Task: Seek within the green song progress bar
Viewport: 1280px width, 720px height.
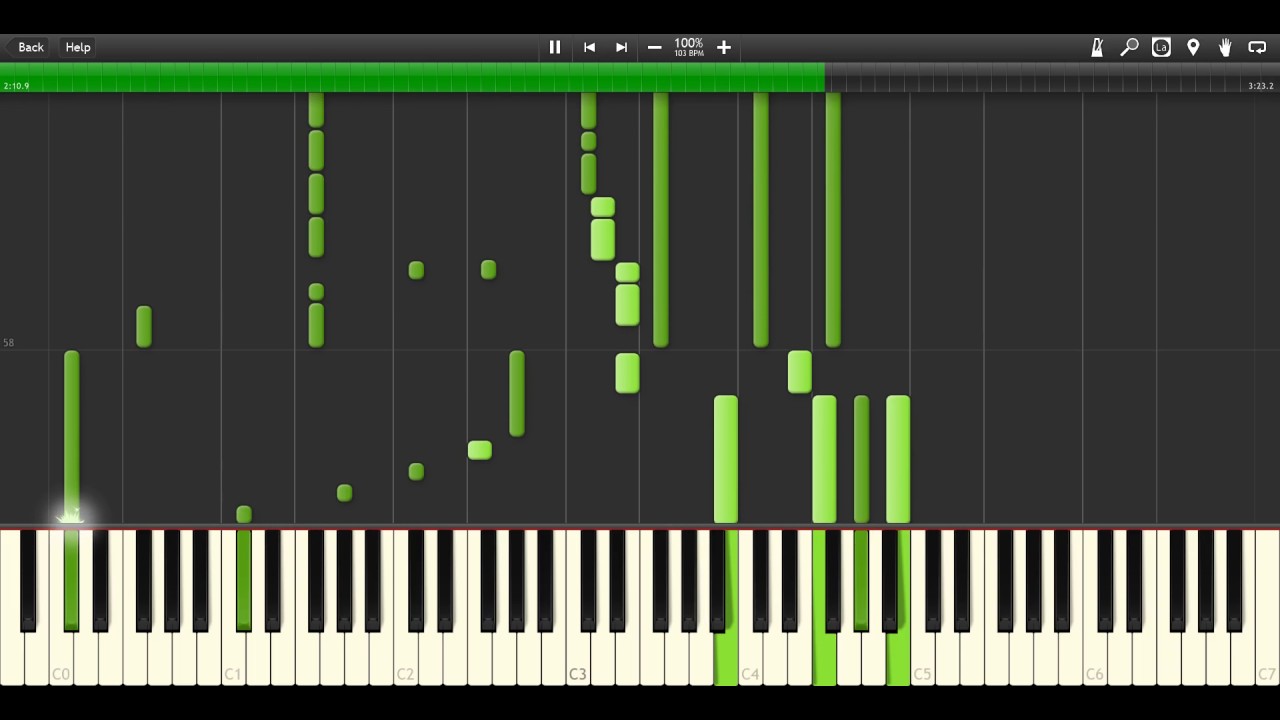Action: pos(412,77)
